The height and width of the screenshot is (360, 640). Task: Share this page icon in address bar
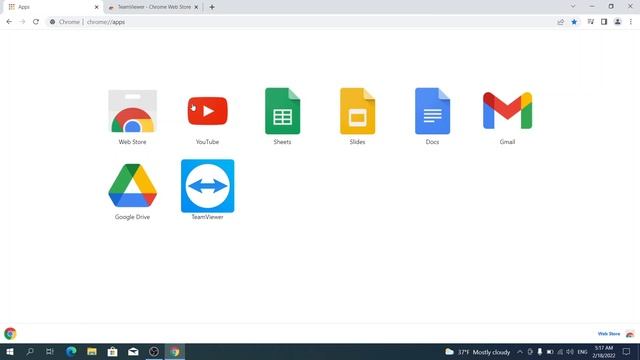point(560,22)
